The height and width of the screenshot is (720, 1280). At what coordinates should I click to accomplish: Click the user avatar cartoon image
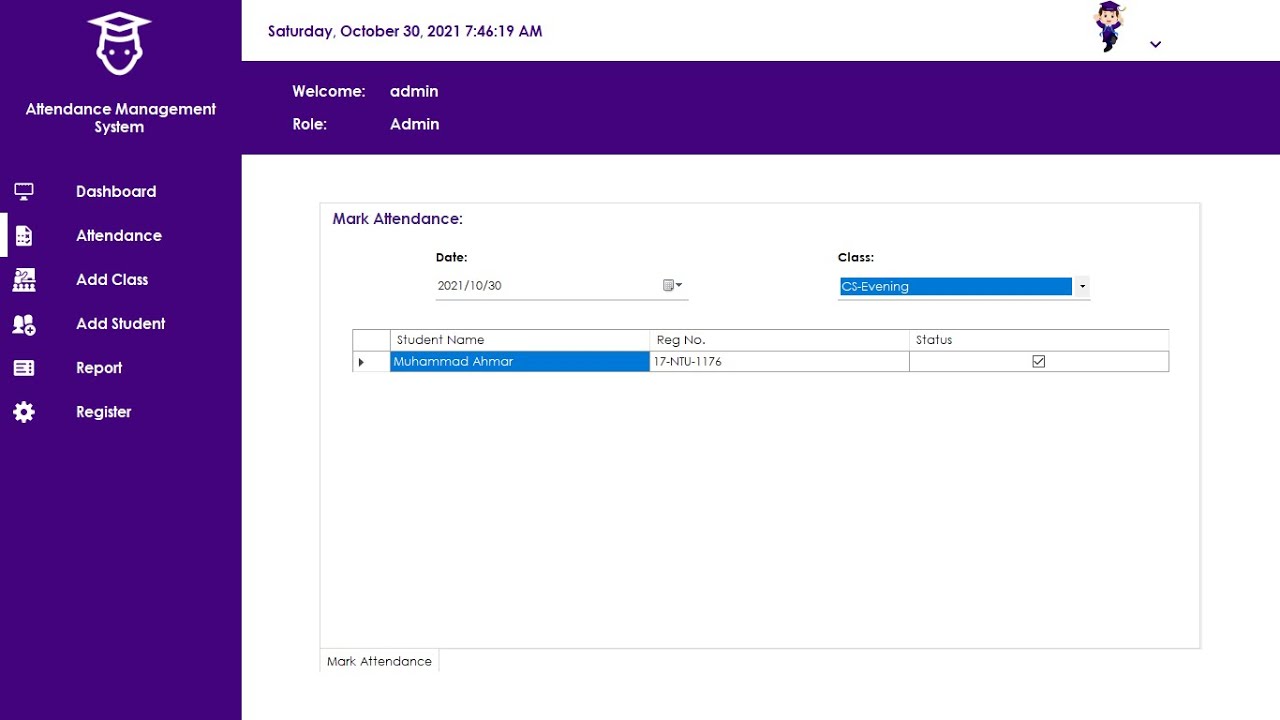[x=1109, y=27]
